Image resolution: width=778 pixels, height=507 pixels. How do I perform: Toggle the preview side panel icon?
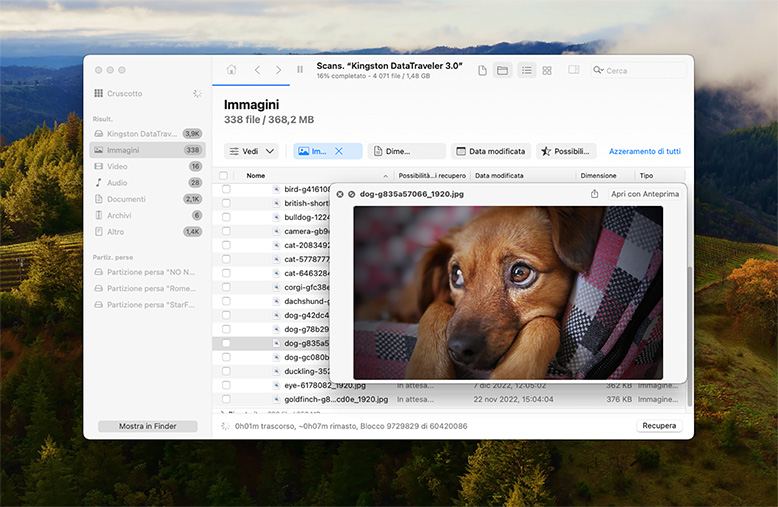(x=574, y=70)
